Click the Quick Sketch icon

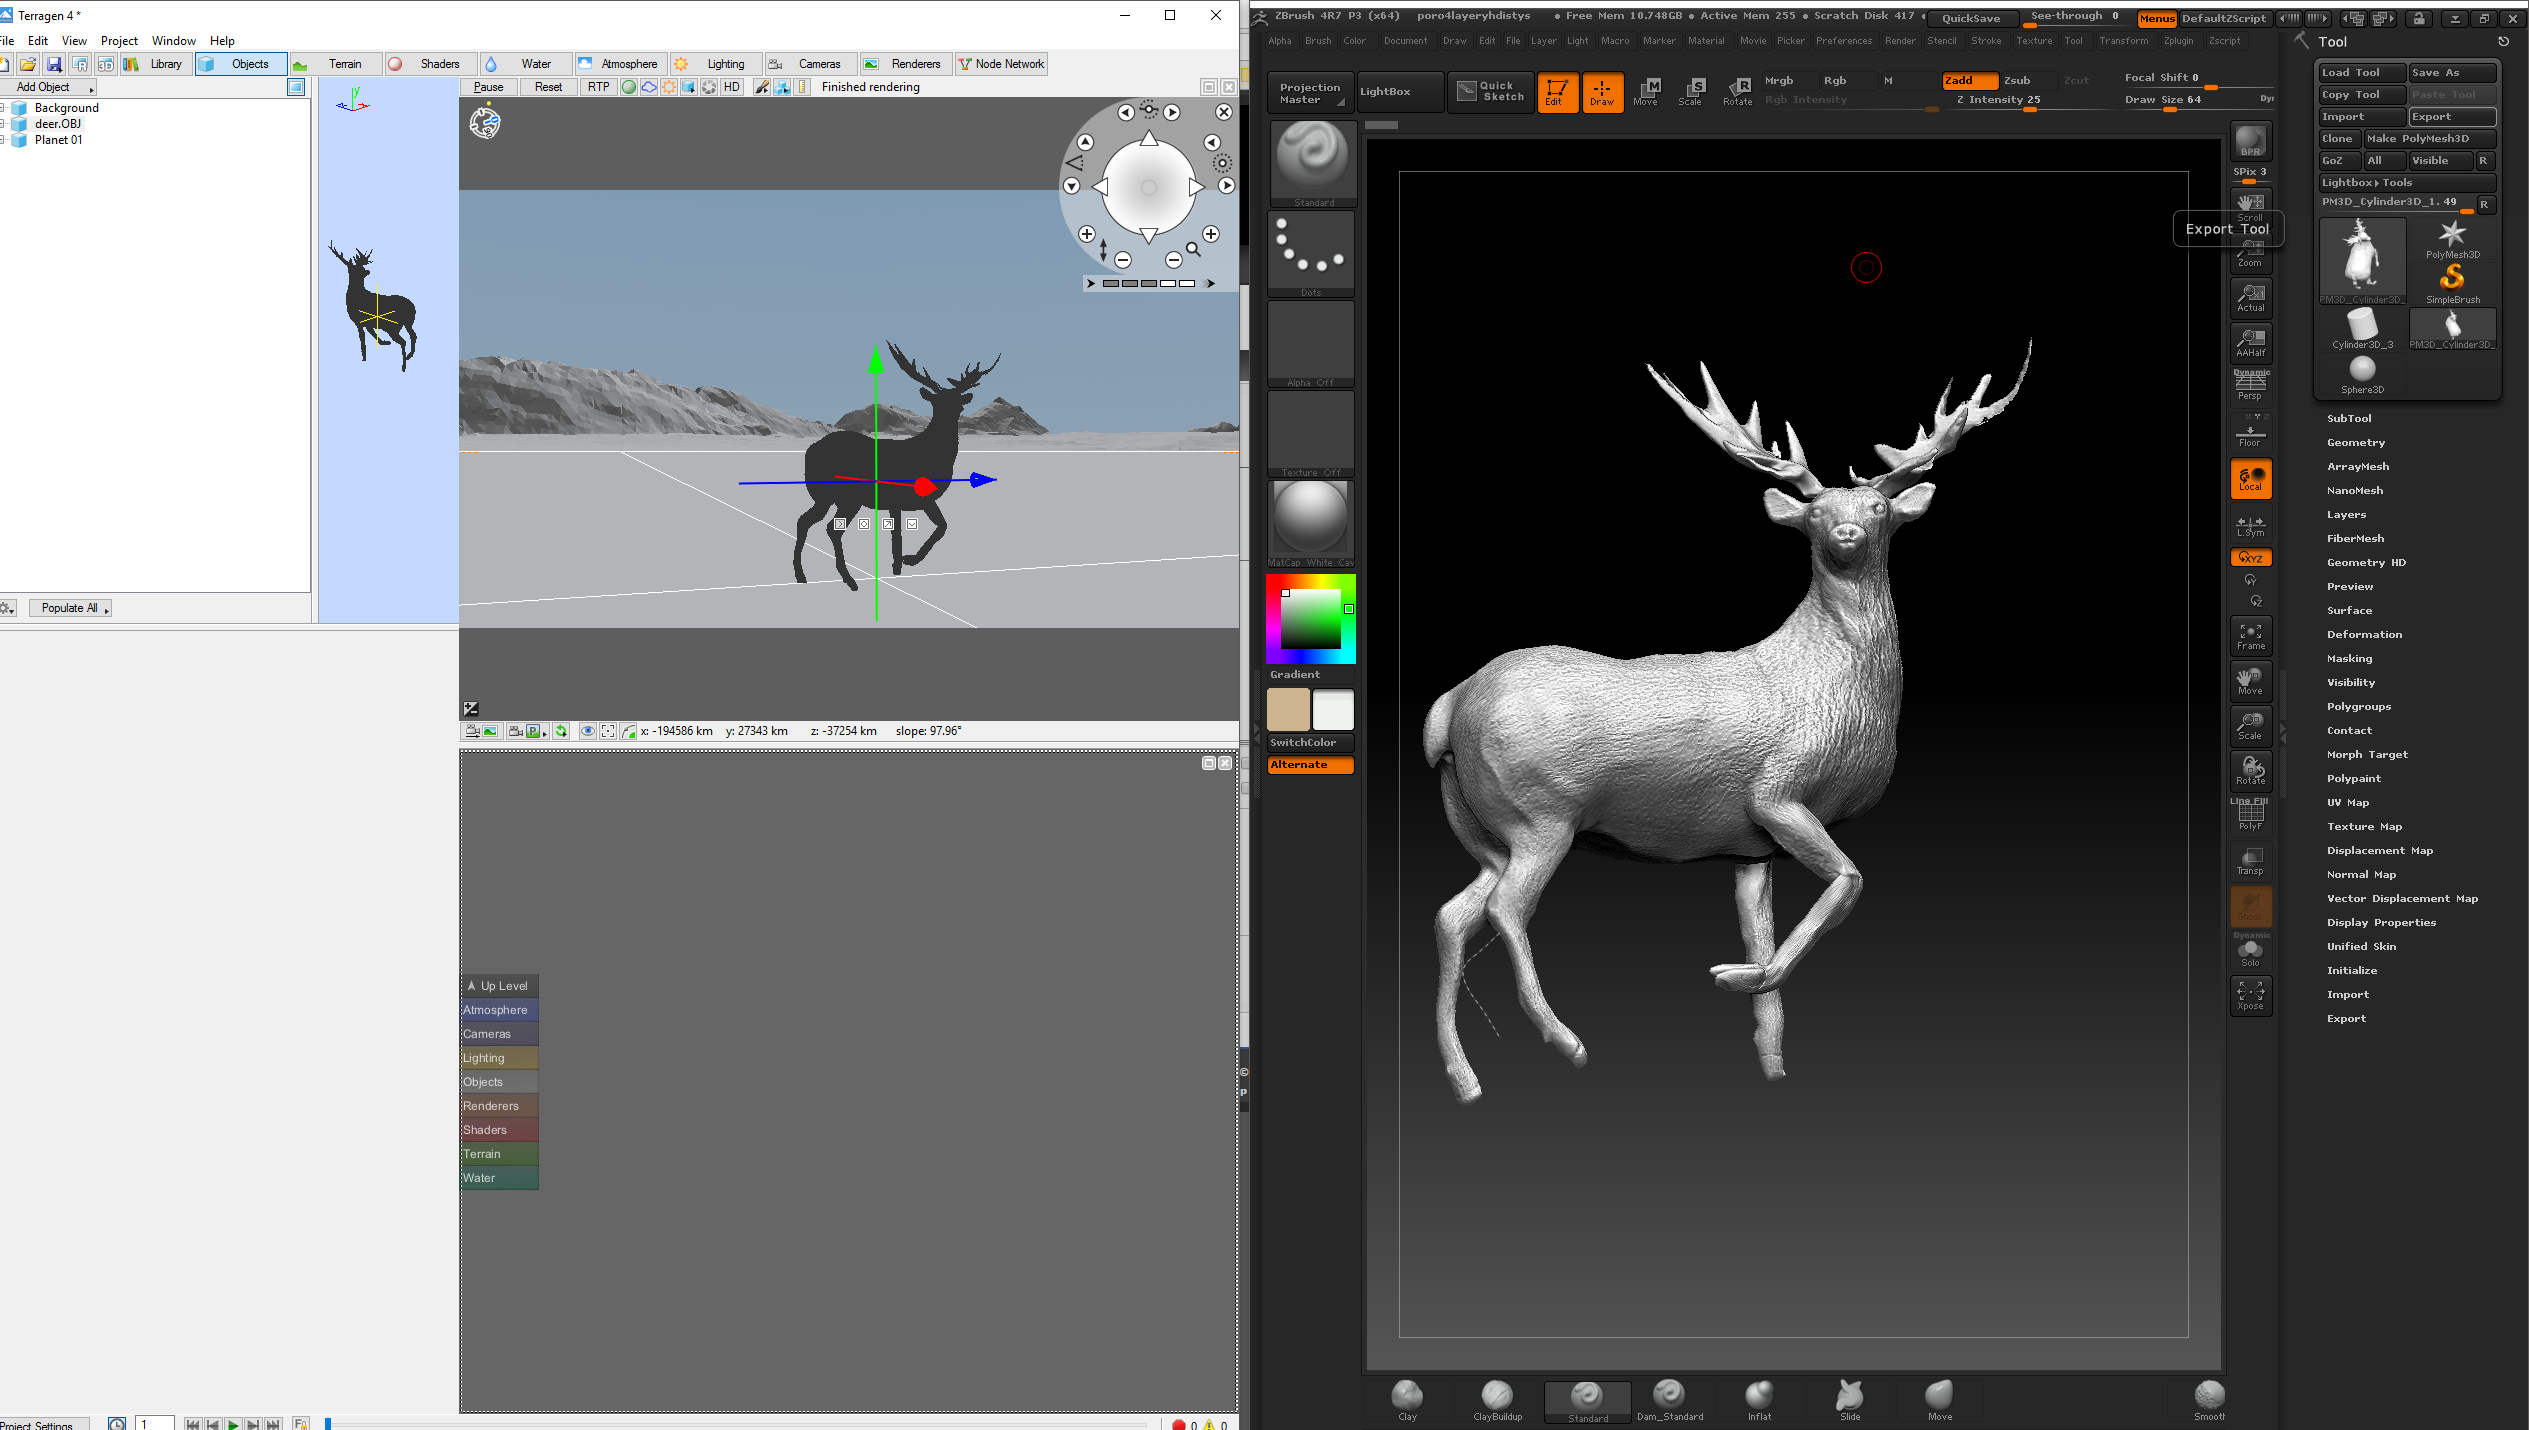[1490, 92]
